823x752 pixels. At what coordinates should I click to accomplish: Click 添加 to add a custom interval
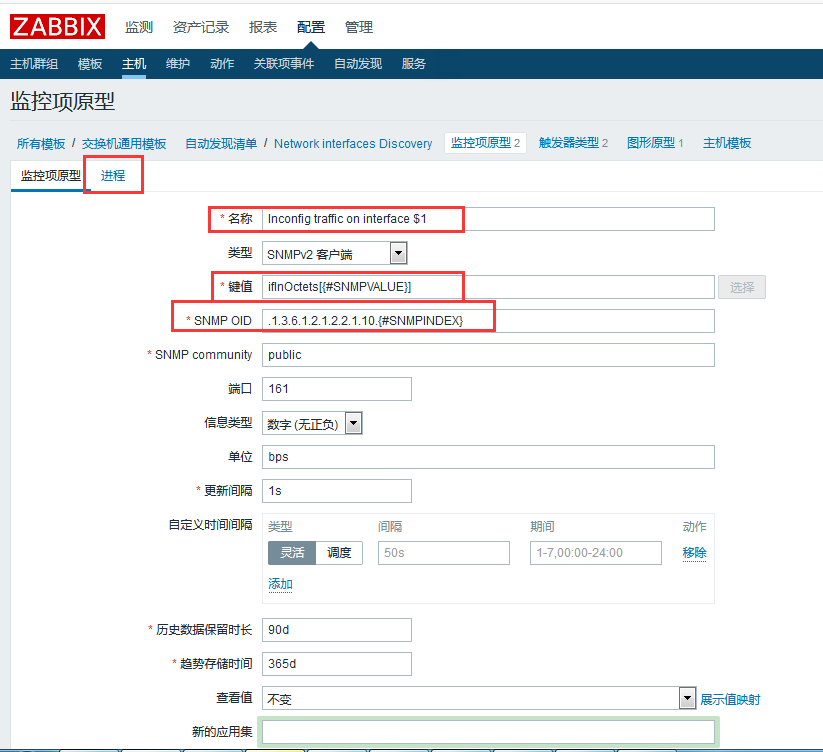279,583
